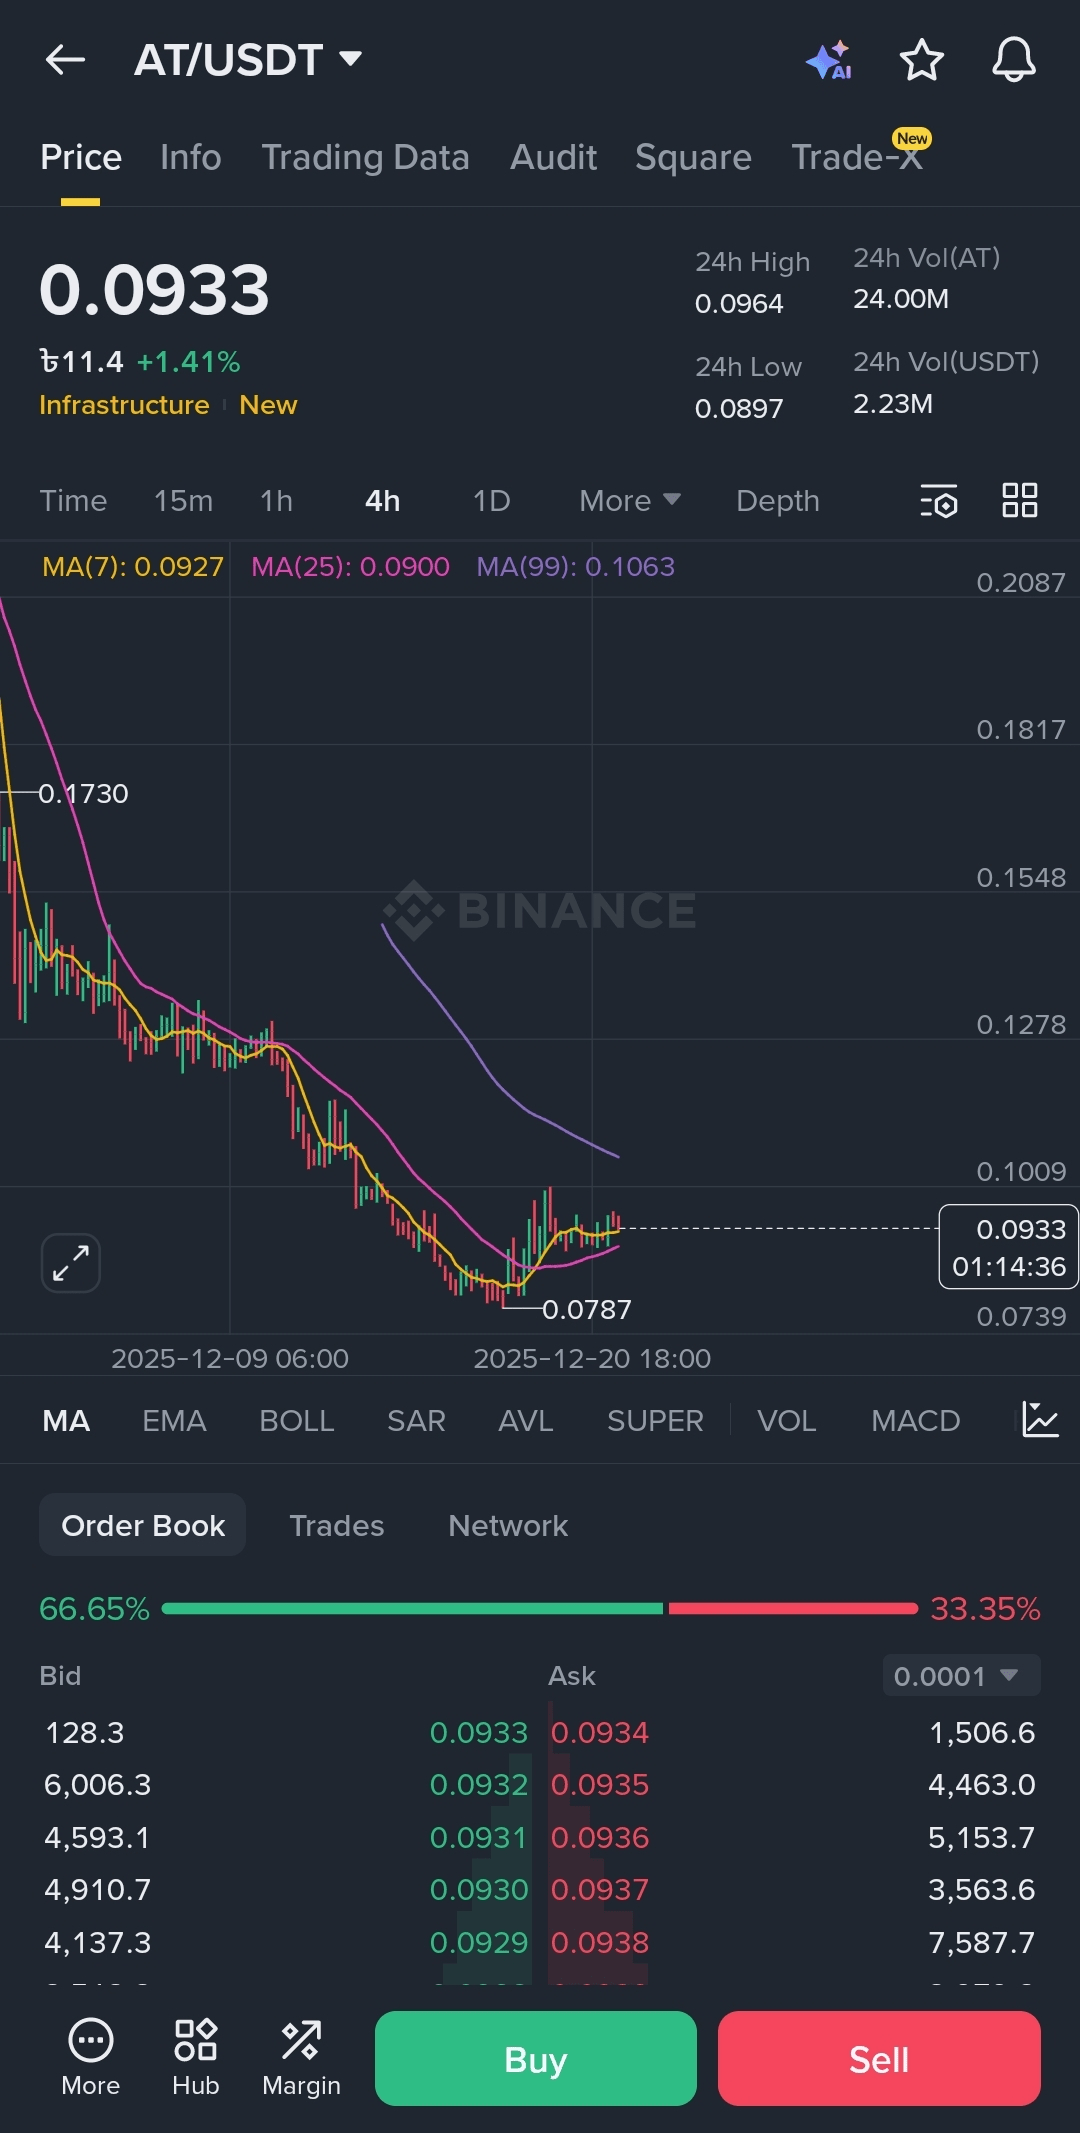Open the Audit tab
The image size is (1080, 2133).
coord(553,157)
